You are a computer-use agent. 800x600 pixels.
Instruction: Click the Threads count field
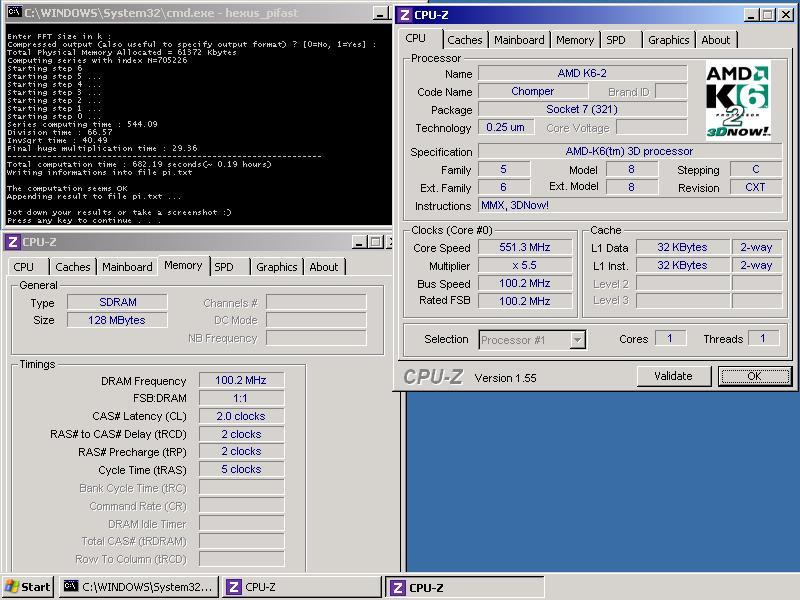pyautogui.click(x=763, y=338)
